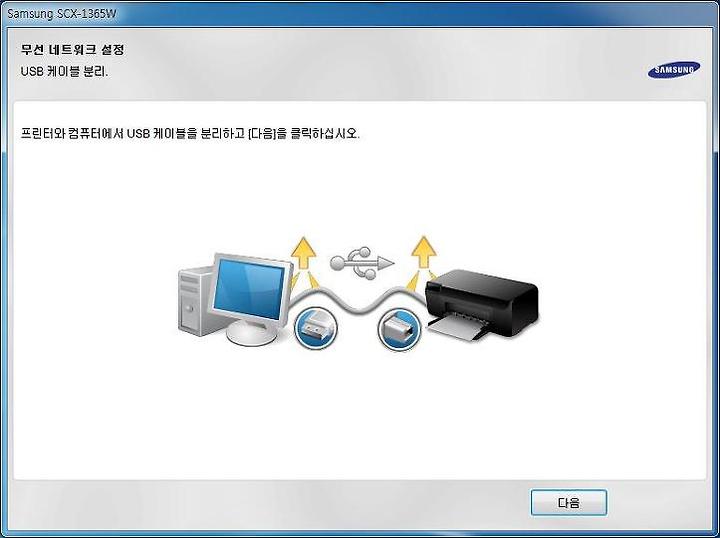The height and width of the screenshot is (538, 720).
Task: Click the yellow arrow above the printer
Action: (x=423, y=252)
